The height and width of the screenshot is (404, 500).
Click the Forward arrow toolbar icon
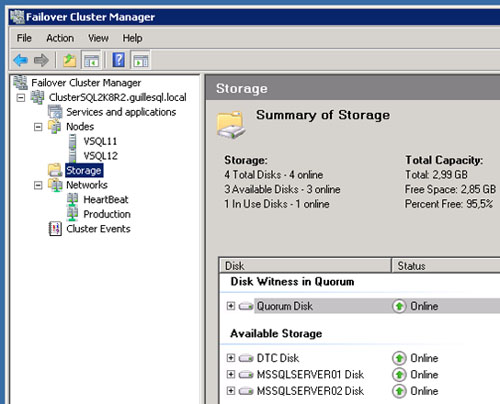click(x=41, y=60)
